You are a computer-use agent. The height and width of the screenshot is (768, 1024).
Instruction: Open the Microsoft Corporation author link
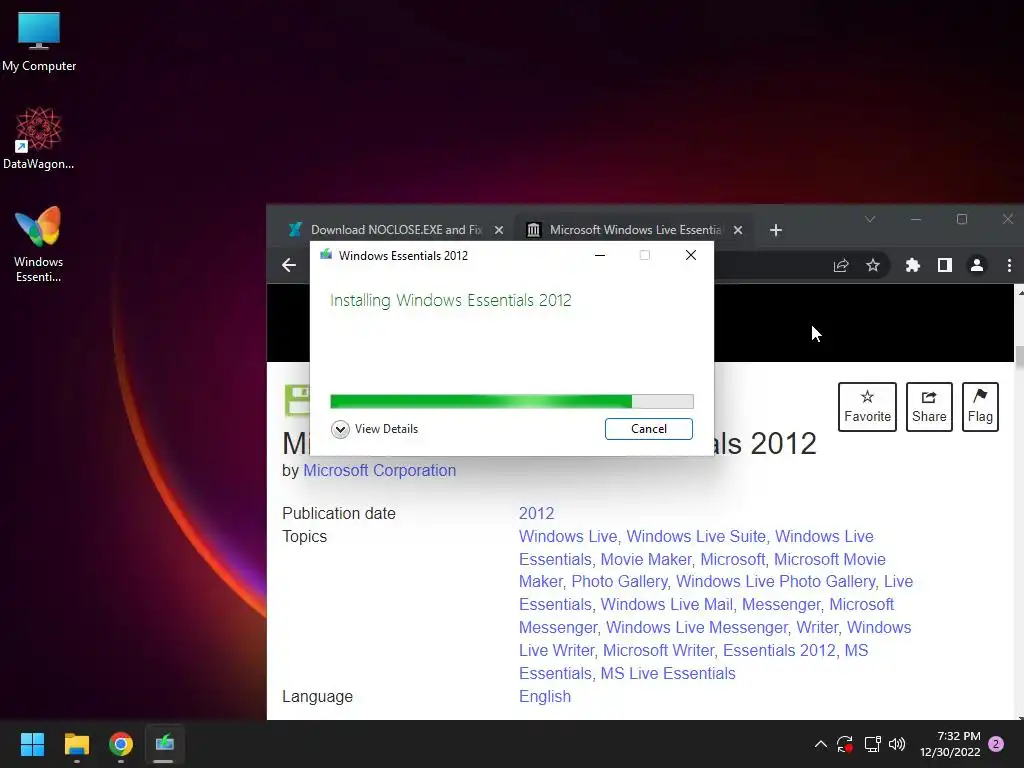tap(379, 470)
